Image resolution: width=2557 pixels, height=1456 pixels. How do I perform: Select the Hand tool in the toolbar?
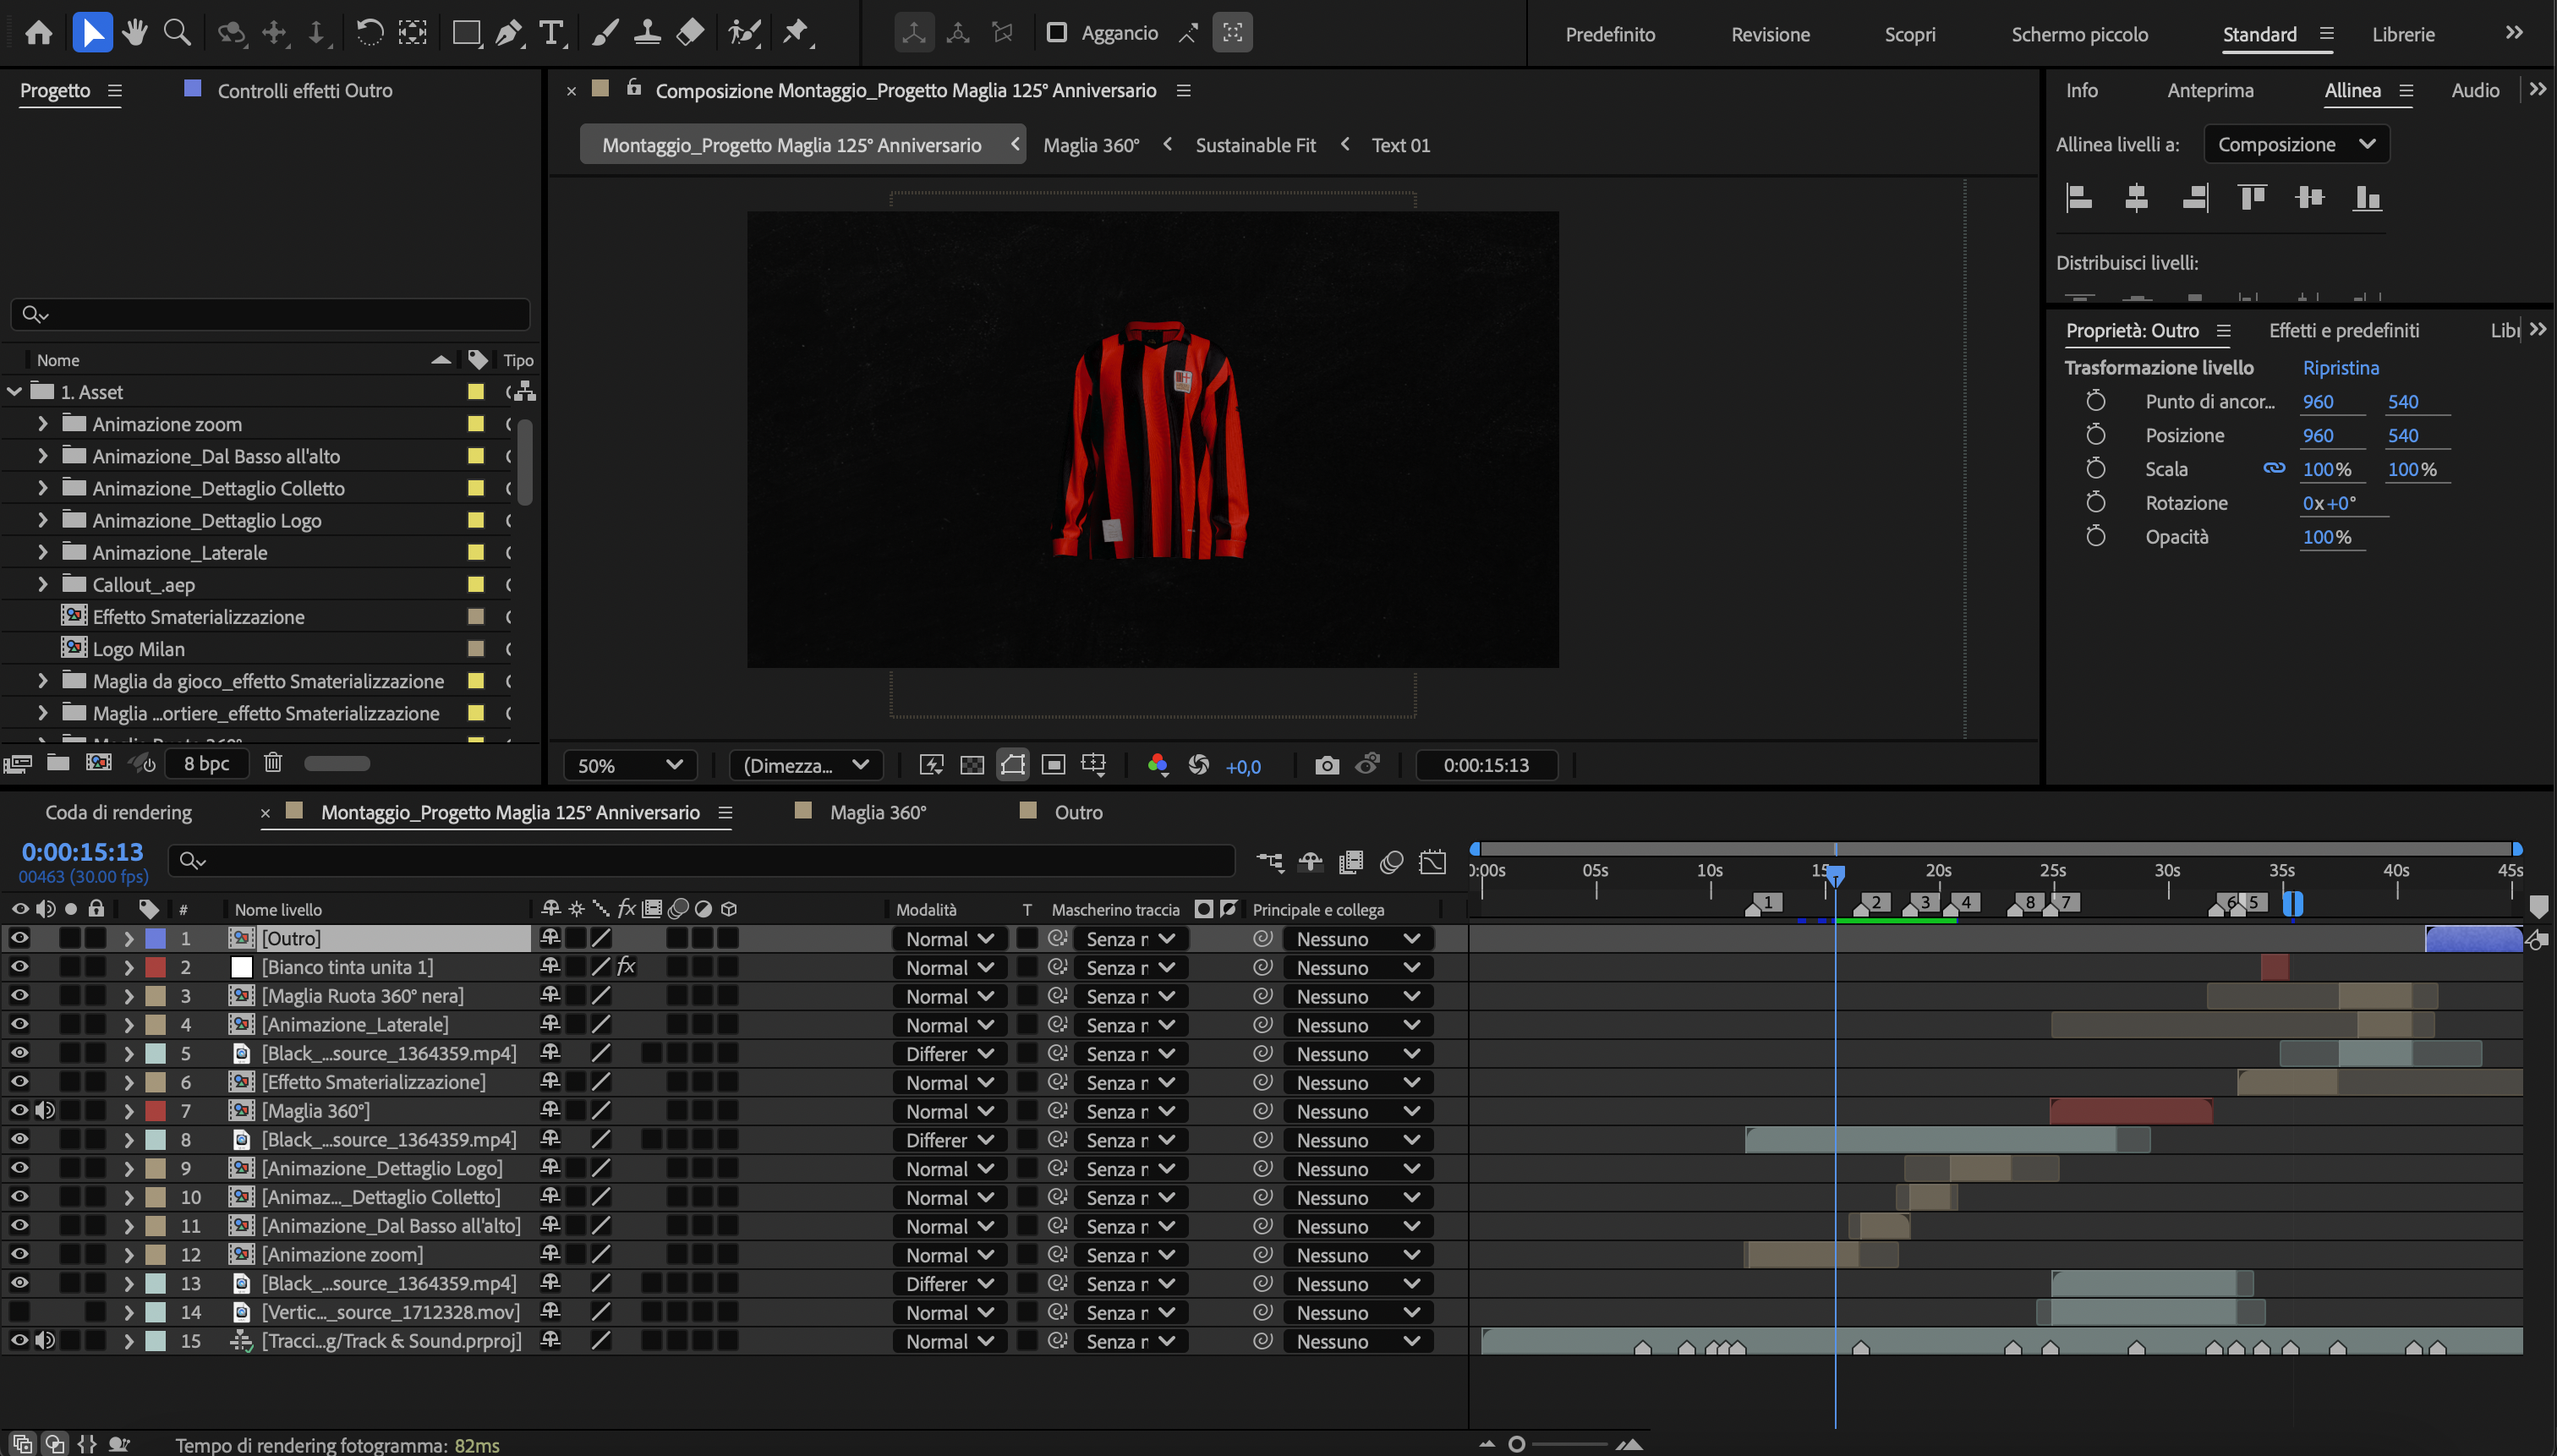(x=135, y=32)
